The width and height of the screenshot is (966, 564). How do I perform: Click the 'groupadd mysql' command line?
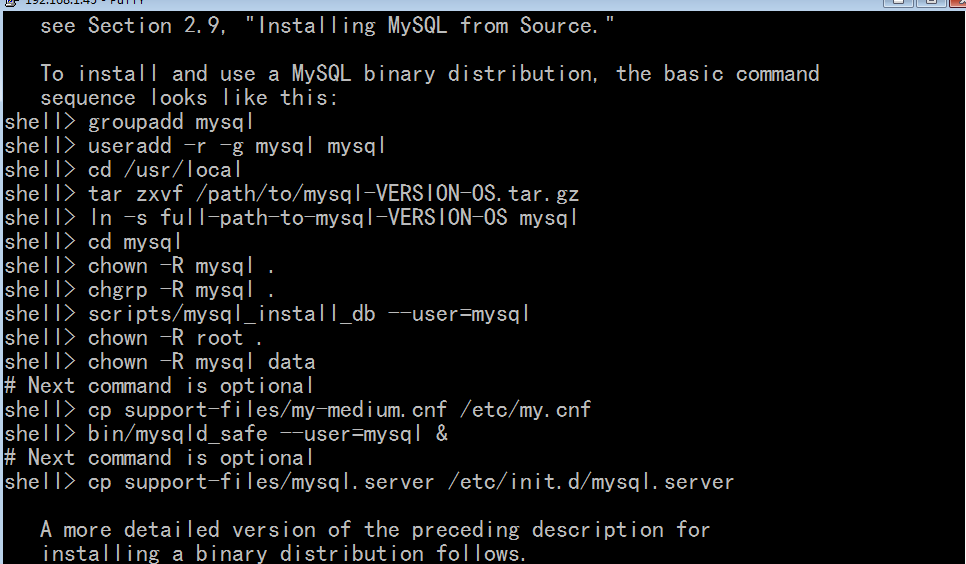[x=129, y=122]
